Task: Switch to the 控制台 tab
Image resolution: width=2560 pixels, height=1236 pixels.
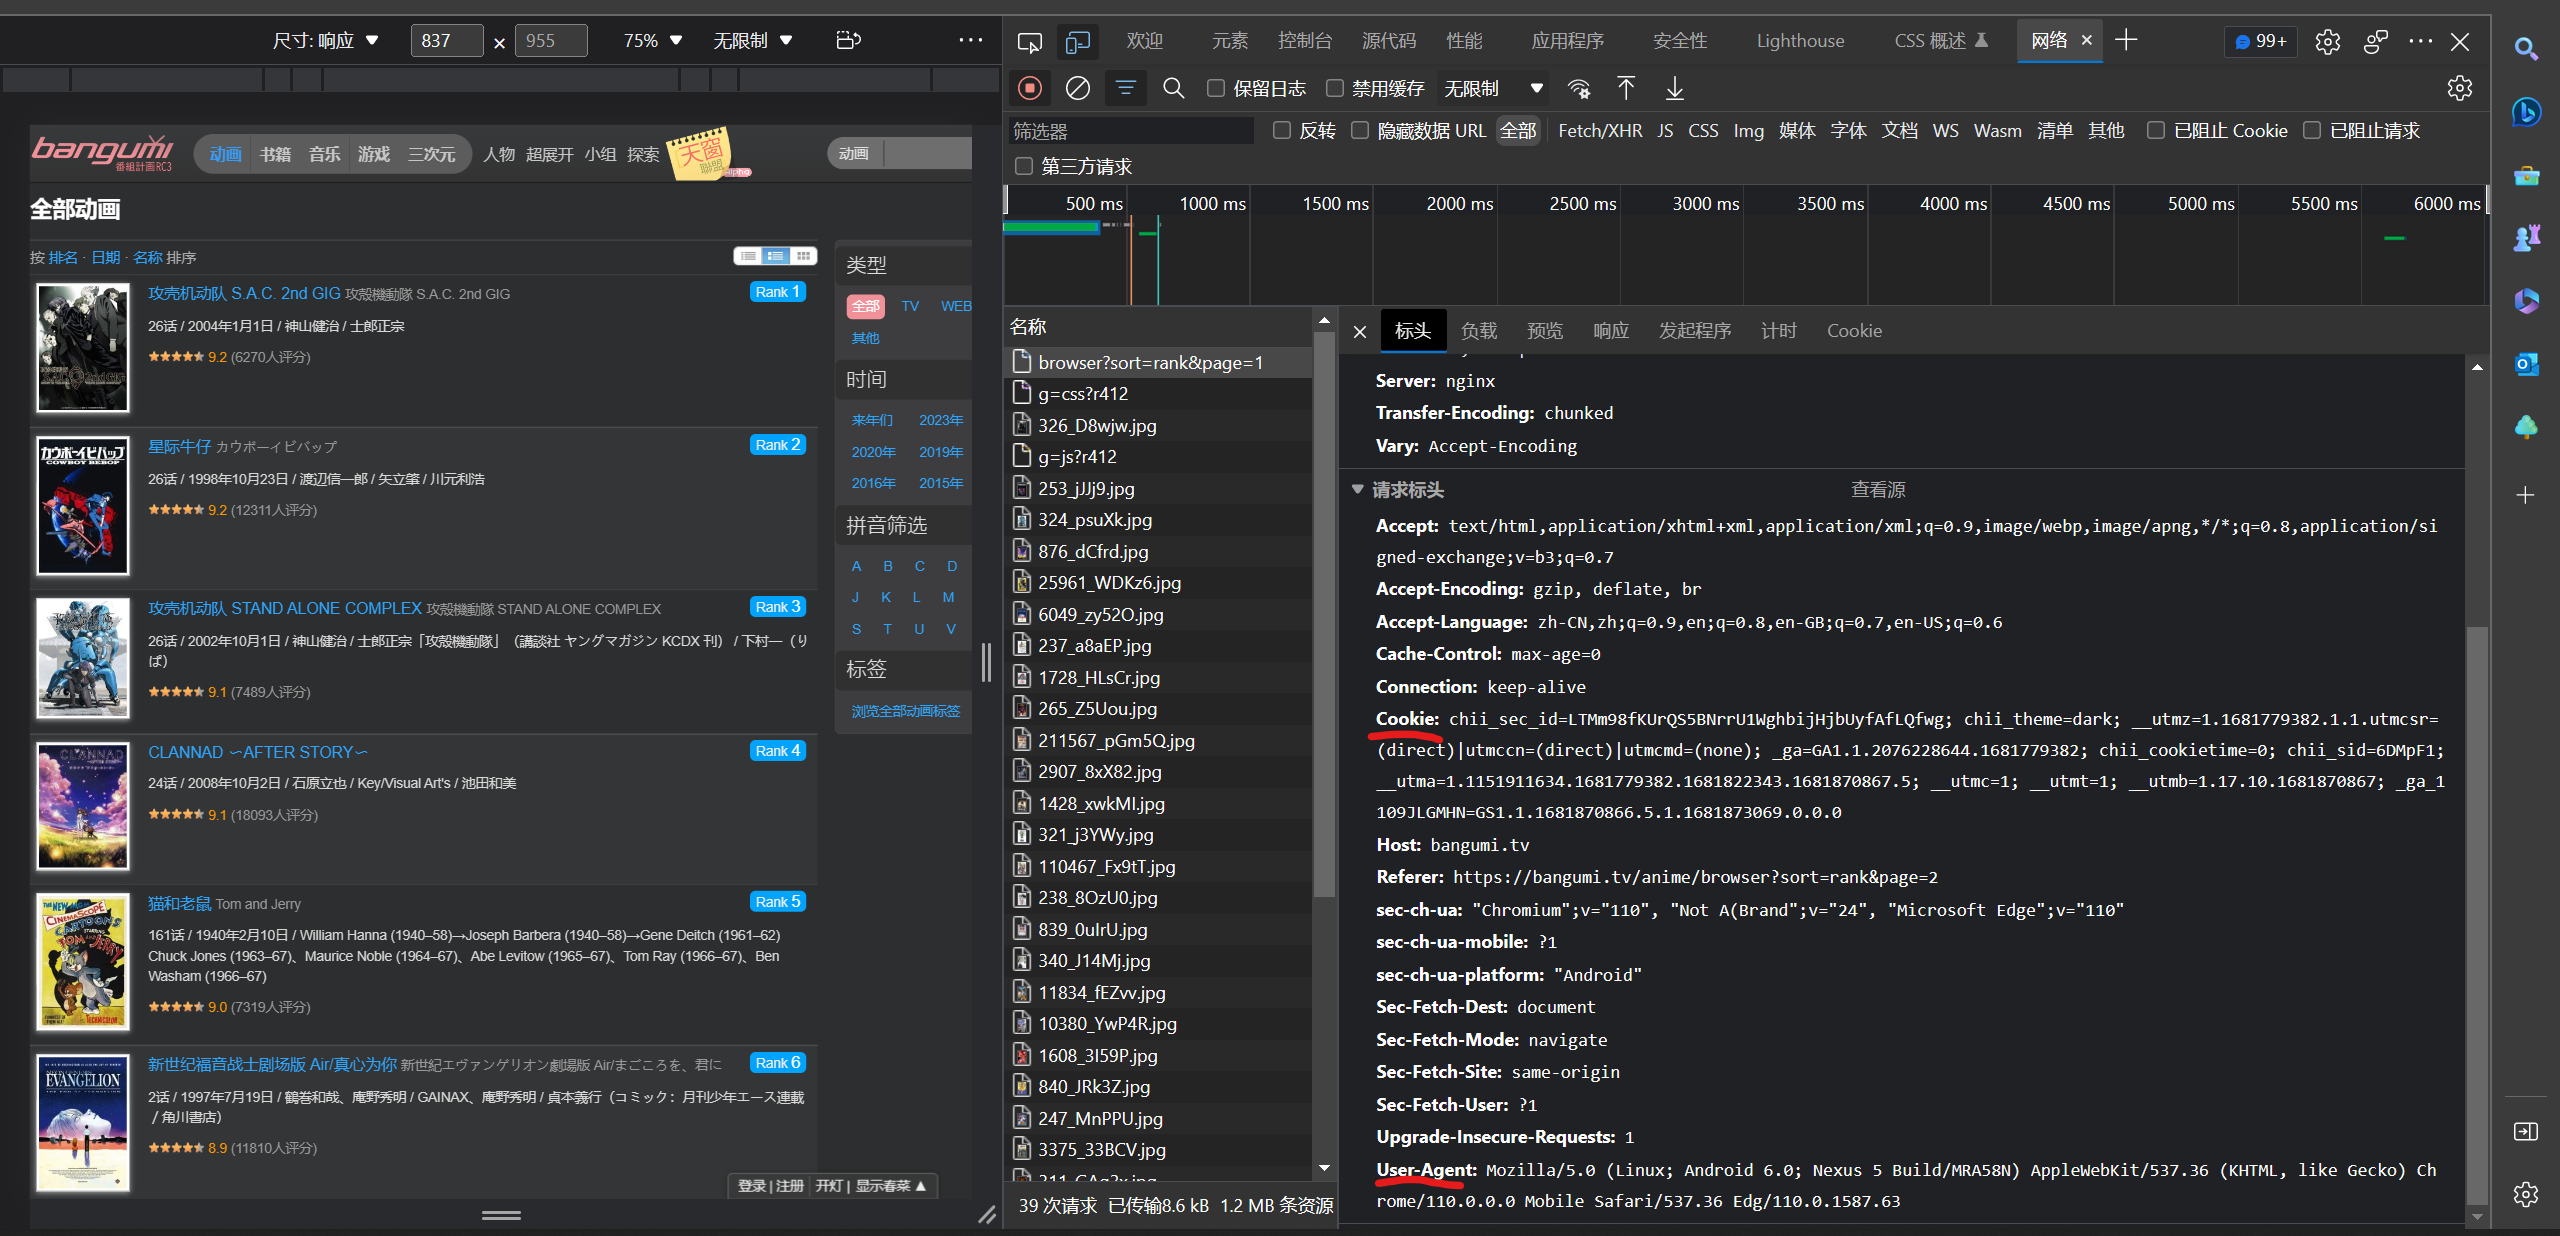Action: 1304,41
